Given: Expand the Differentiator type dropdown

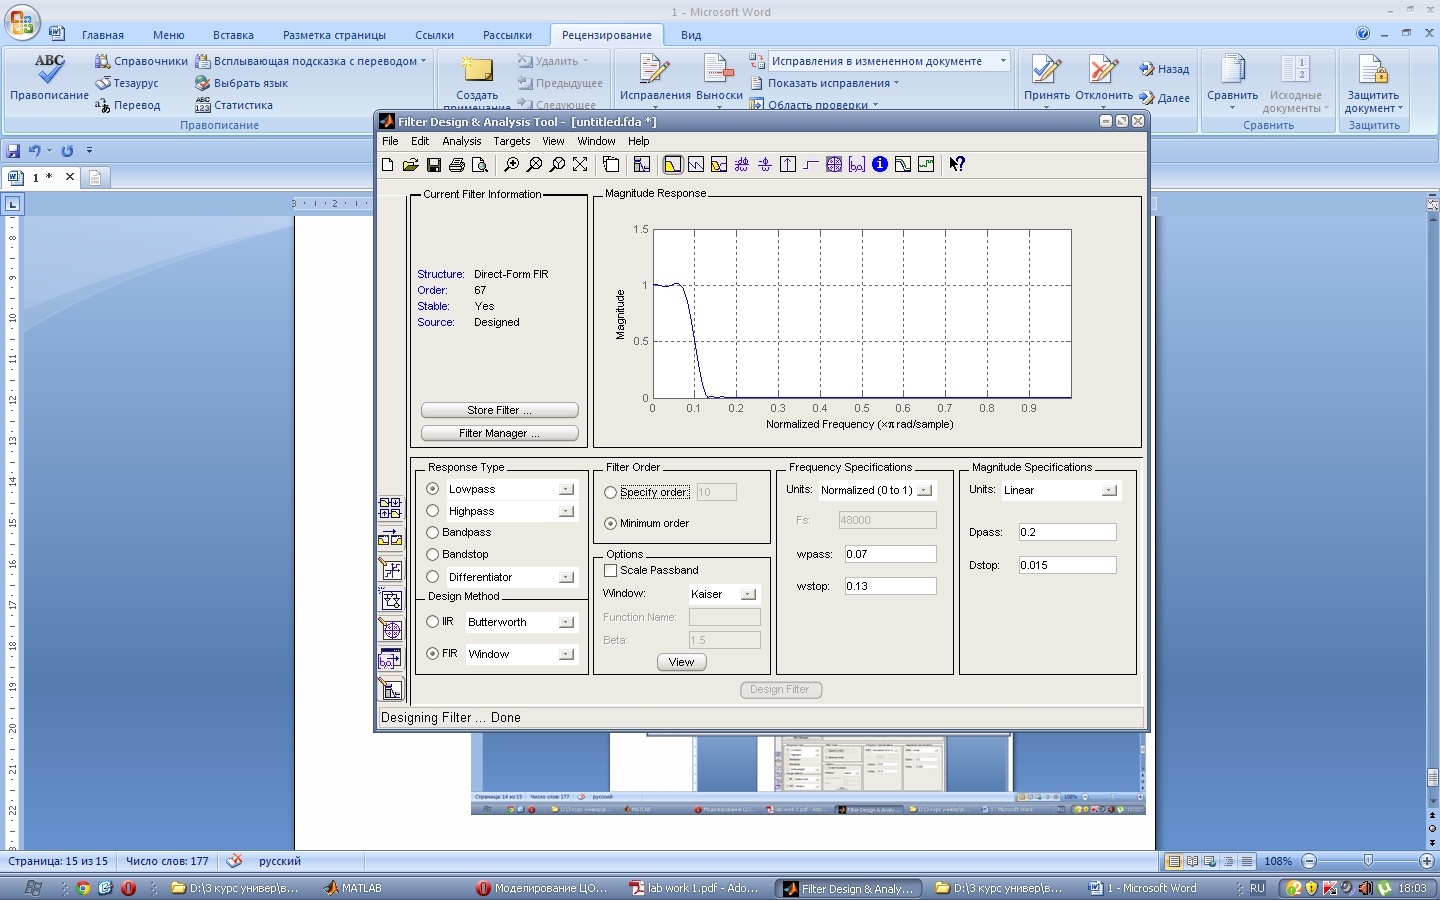Looking at the screenshot, I should pyautogui.click(x=566, y=578).
